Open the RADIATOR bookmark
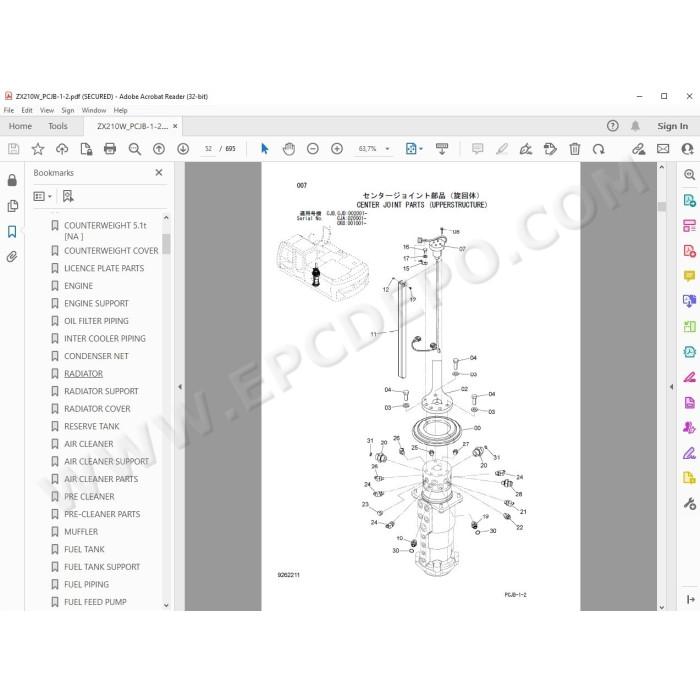Screen dimensions: 700x700 [83, 374]
